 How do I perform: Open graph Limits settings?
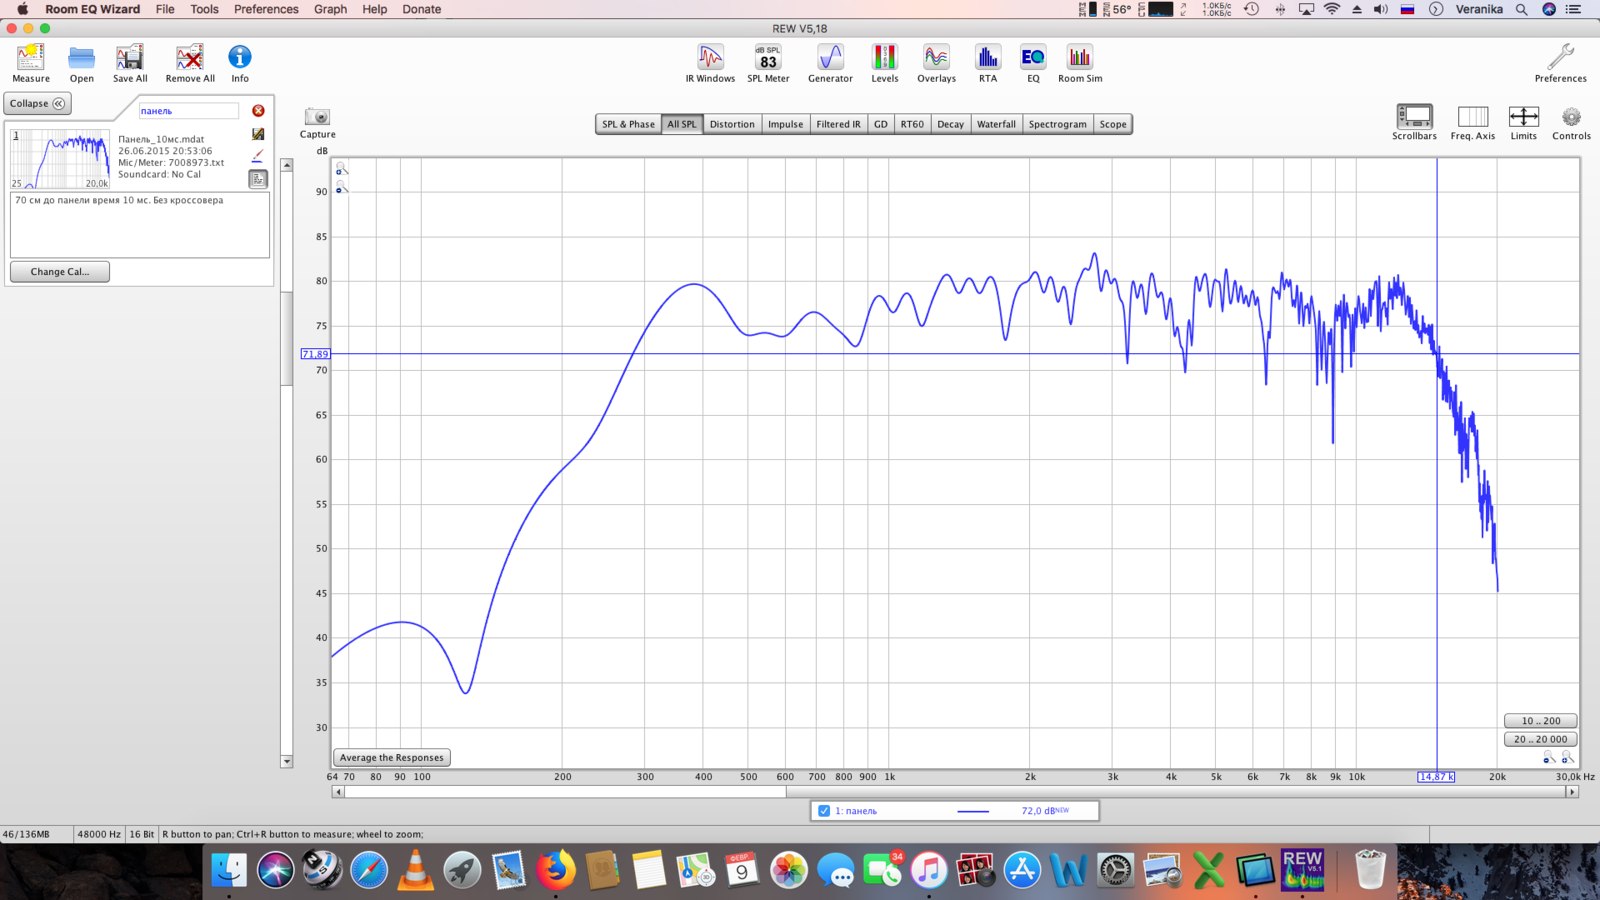(1523, 122)
